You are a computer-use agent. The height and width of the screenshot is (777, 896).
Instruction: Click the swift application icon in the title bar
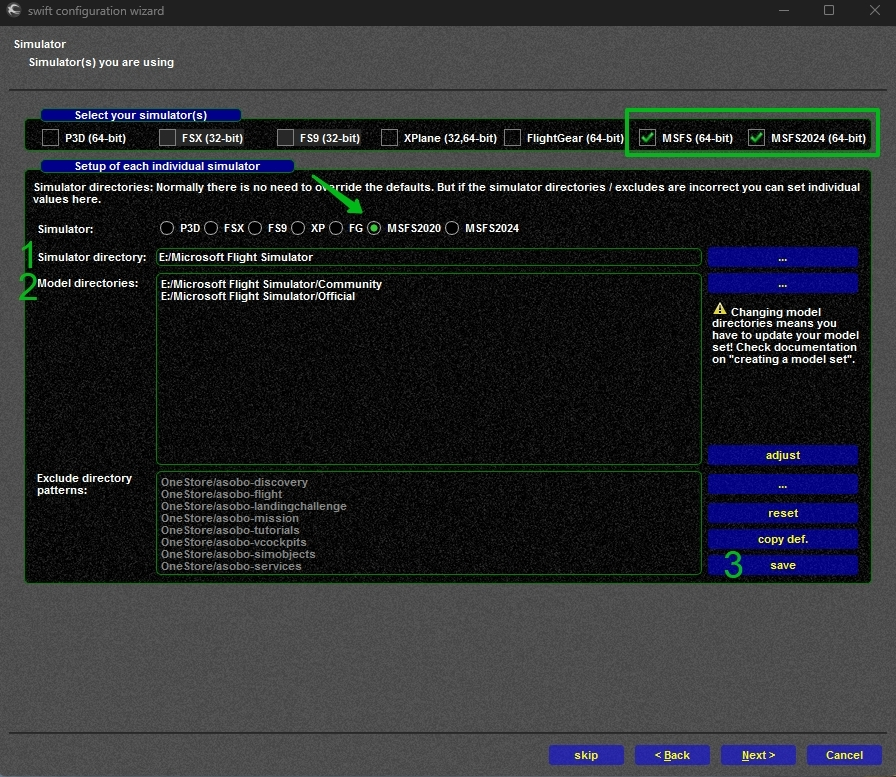coord(14,10)
